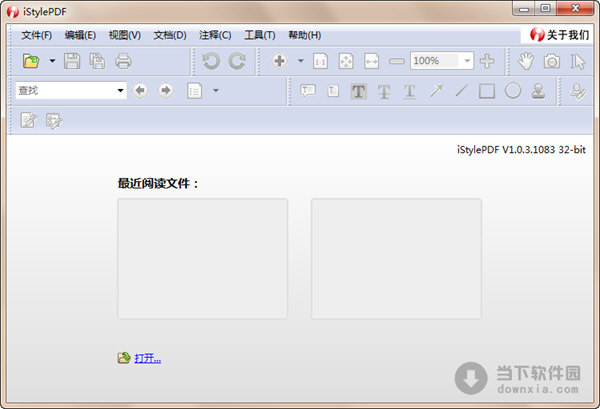Toggle the highlighted text T tool
600x409 pixels.
tap(359, 91)
